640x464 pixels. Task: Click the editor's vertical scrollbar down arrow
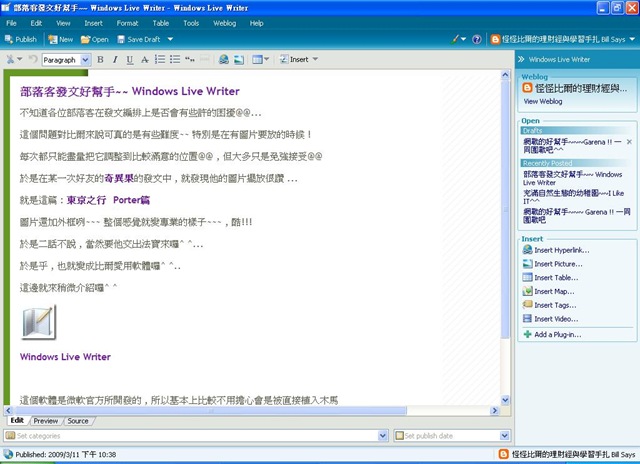point(505,400)
